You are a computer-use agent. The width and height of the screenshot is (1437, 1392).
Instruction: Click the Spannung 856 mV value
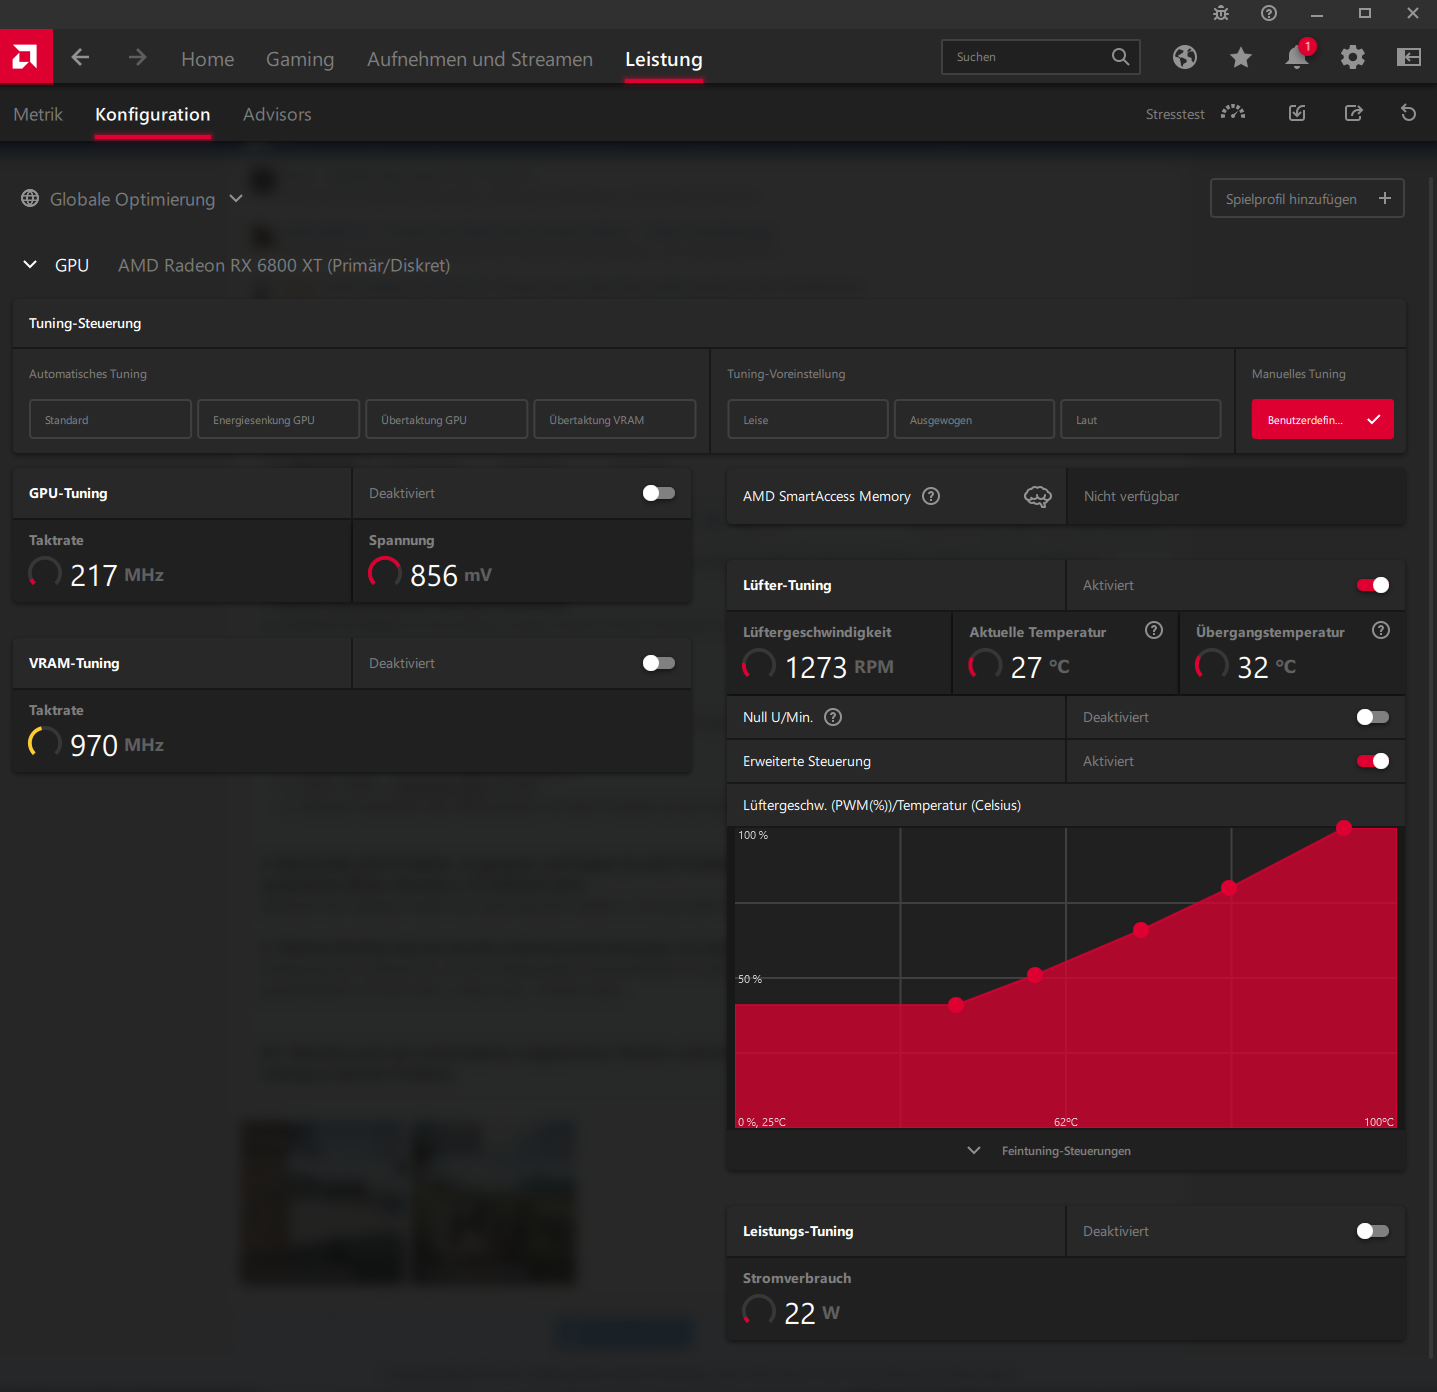(x=451, y=575)
